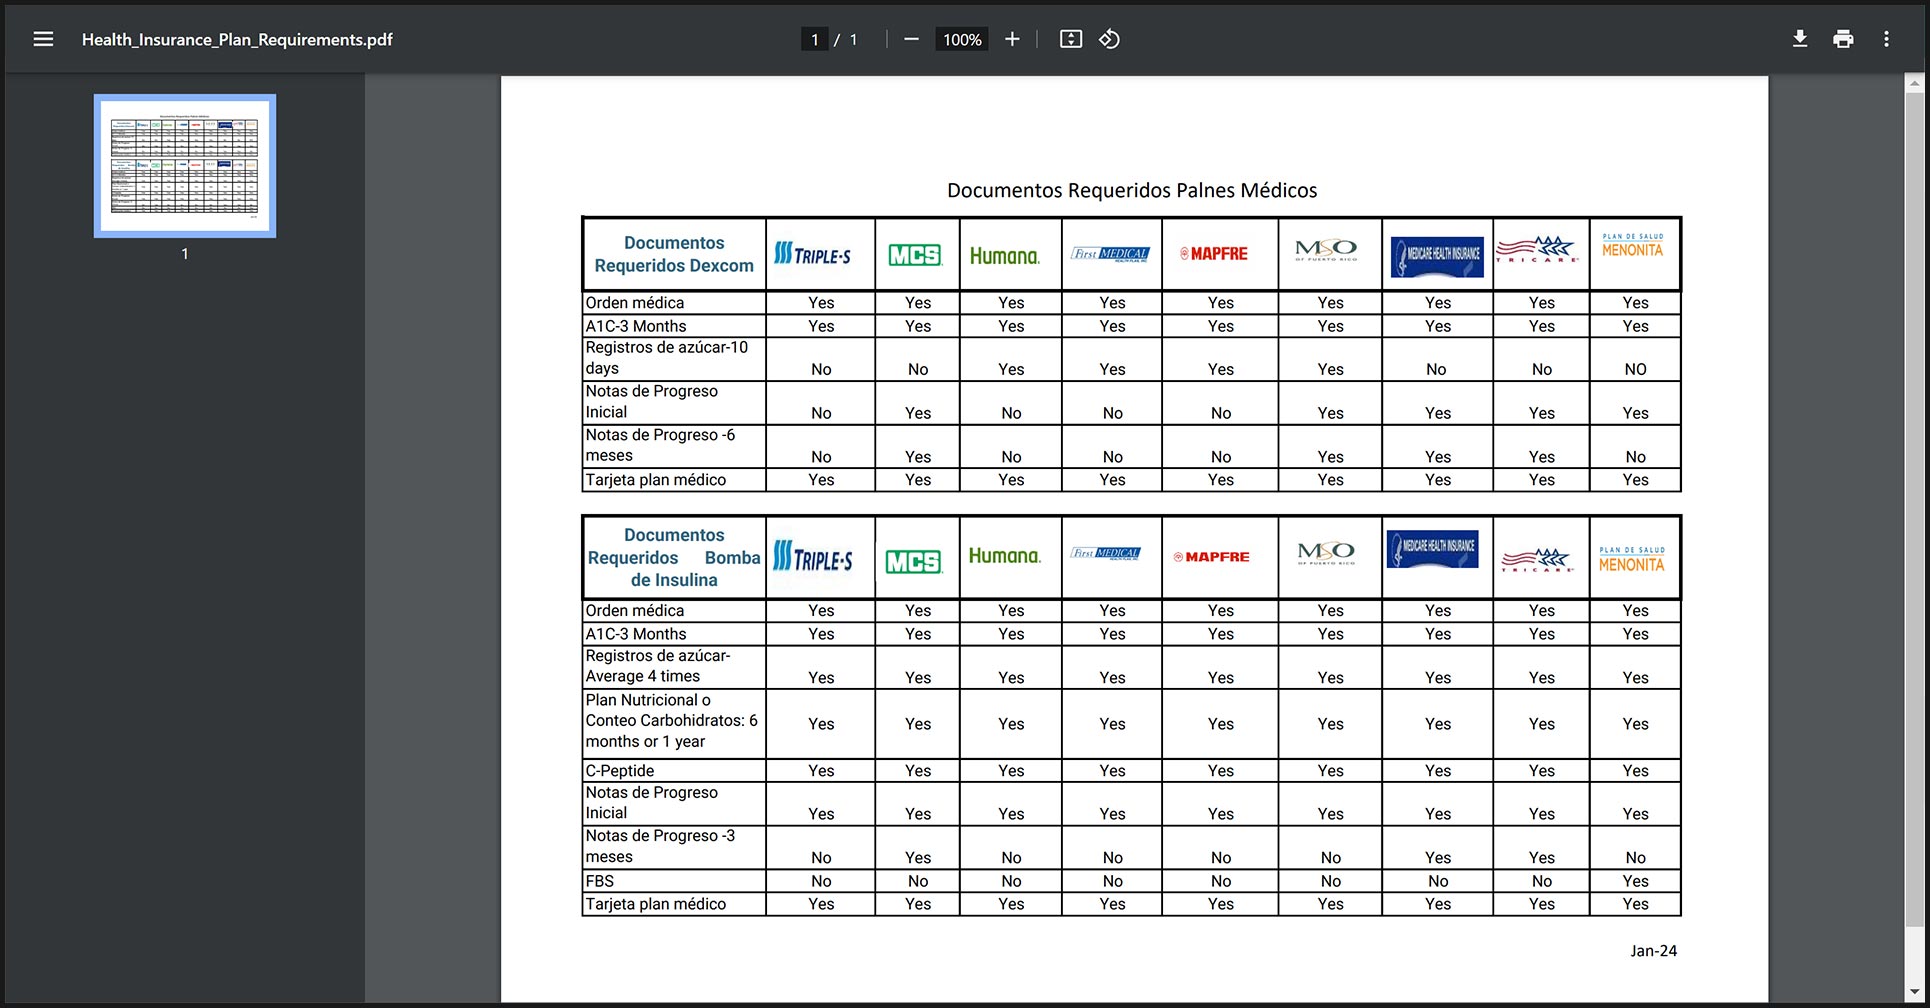Click the Humana logo in Bomba de Insulina table
The height and width of the screenshot is (1008, 1930).
point(1005,556)
